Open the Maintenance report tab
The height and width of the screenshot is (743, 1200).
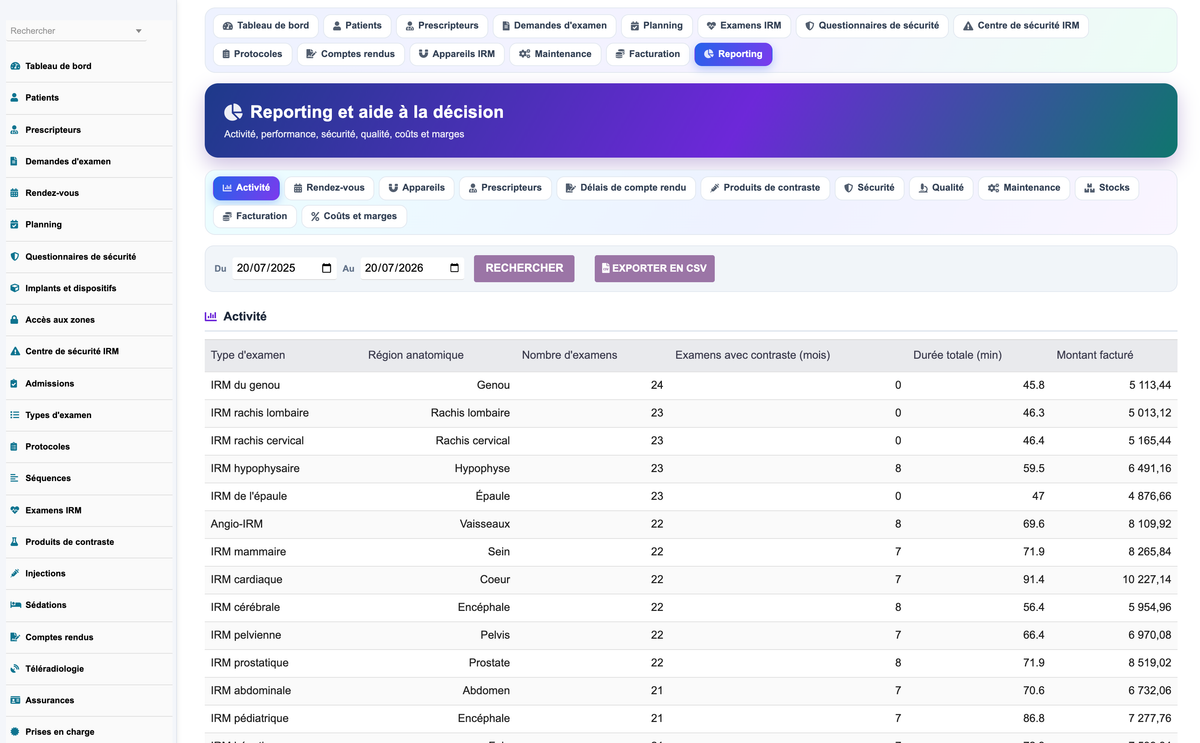click(x=1024, y=188)
